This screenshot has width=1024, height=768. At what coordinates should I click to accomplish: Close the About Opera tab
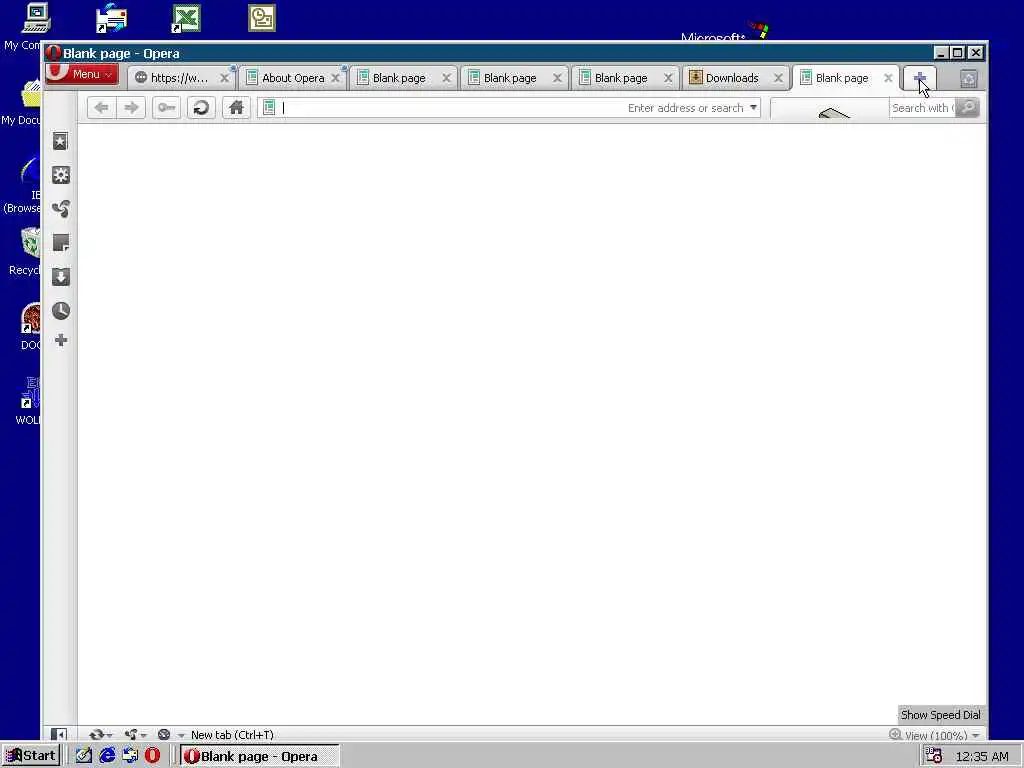[x=335, y=78]
